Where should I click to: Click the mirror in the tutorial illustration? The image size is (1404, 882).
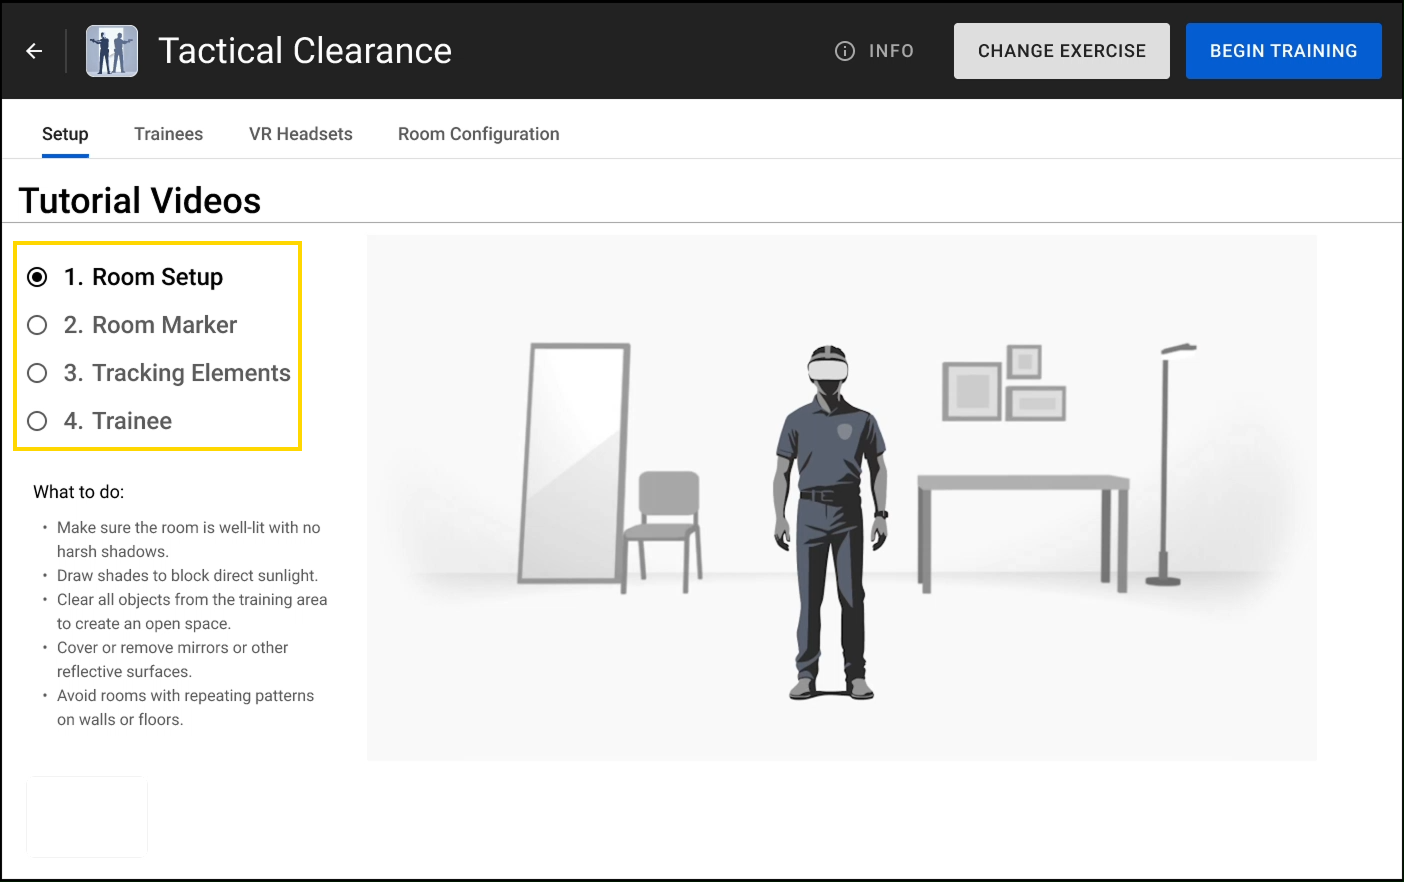[573, 462]
